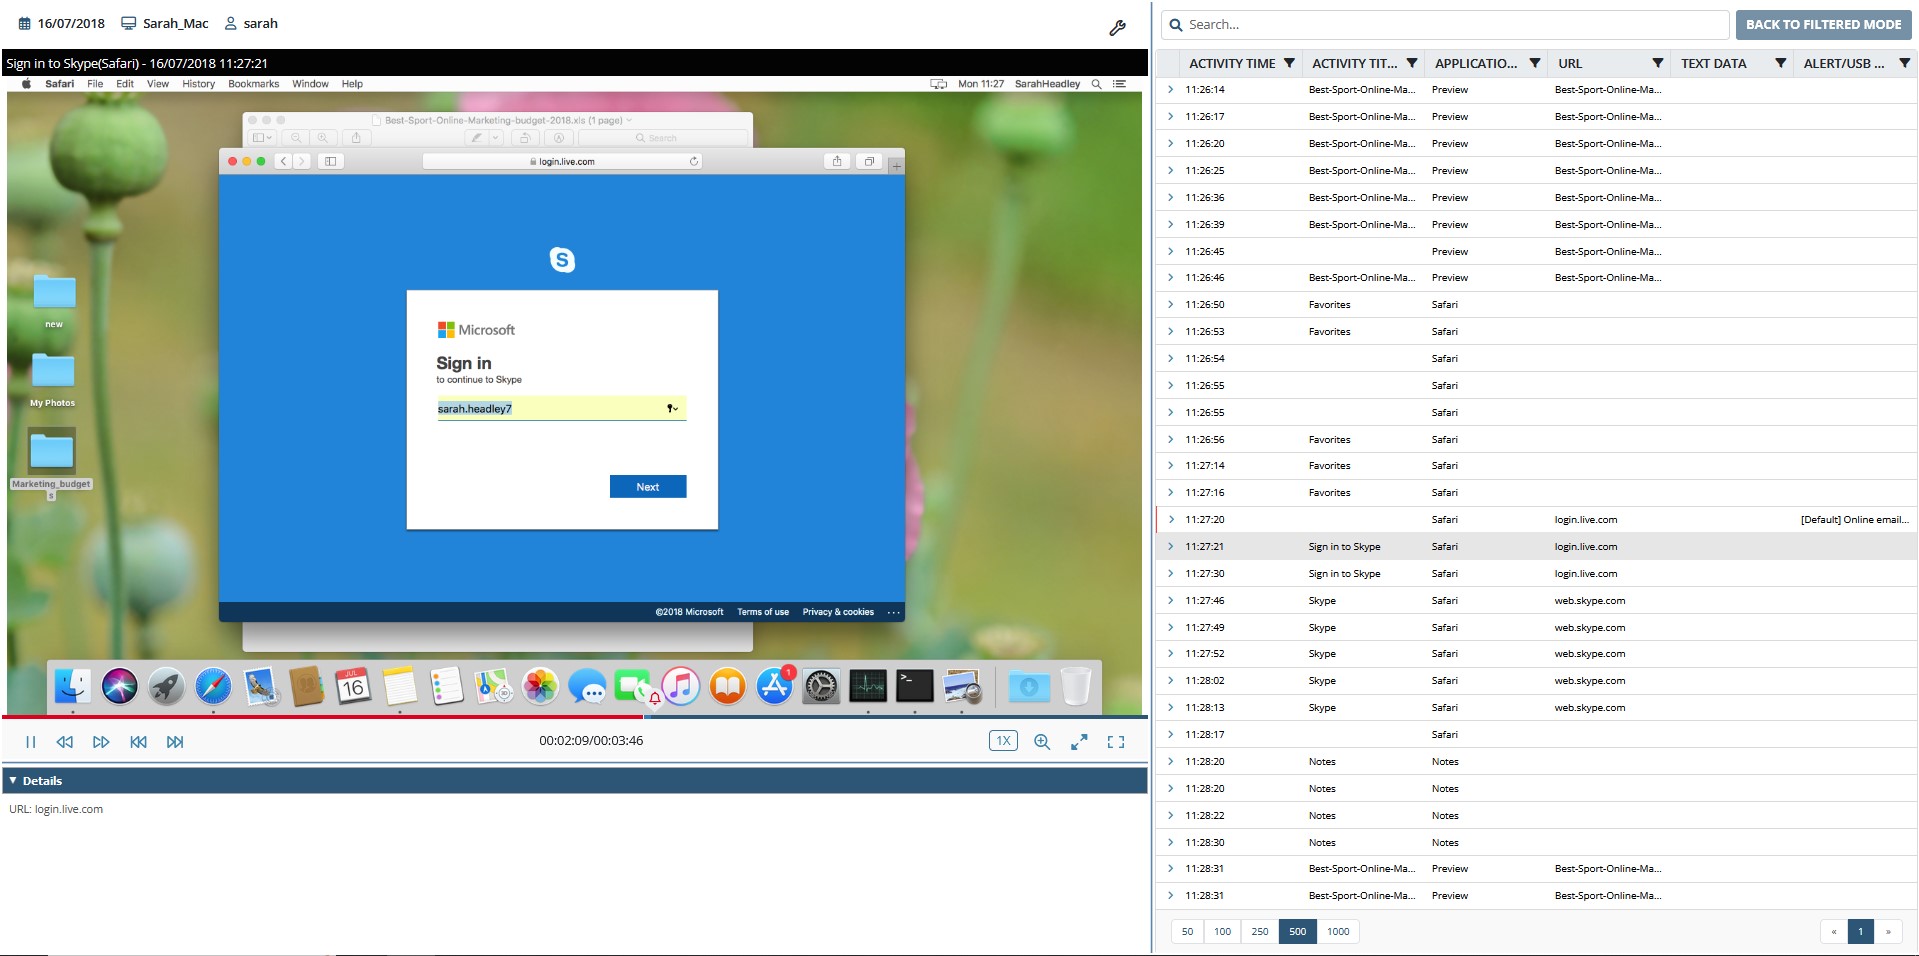
Task: Click the Safari reload icon
Action: (694, 161)
